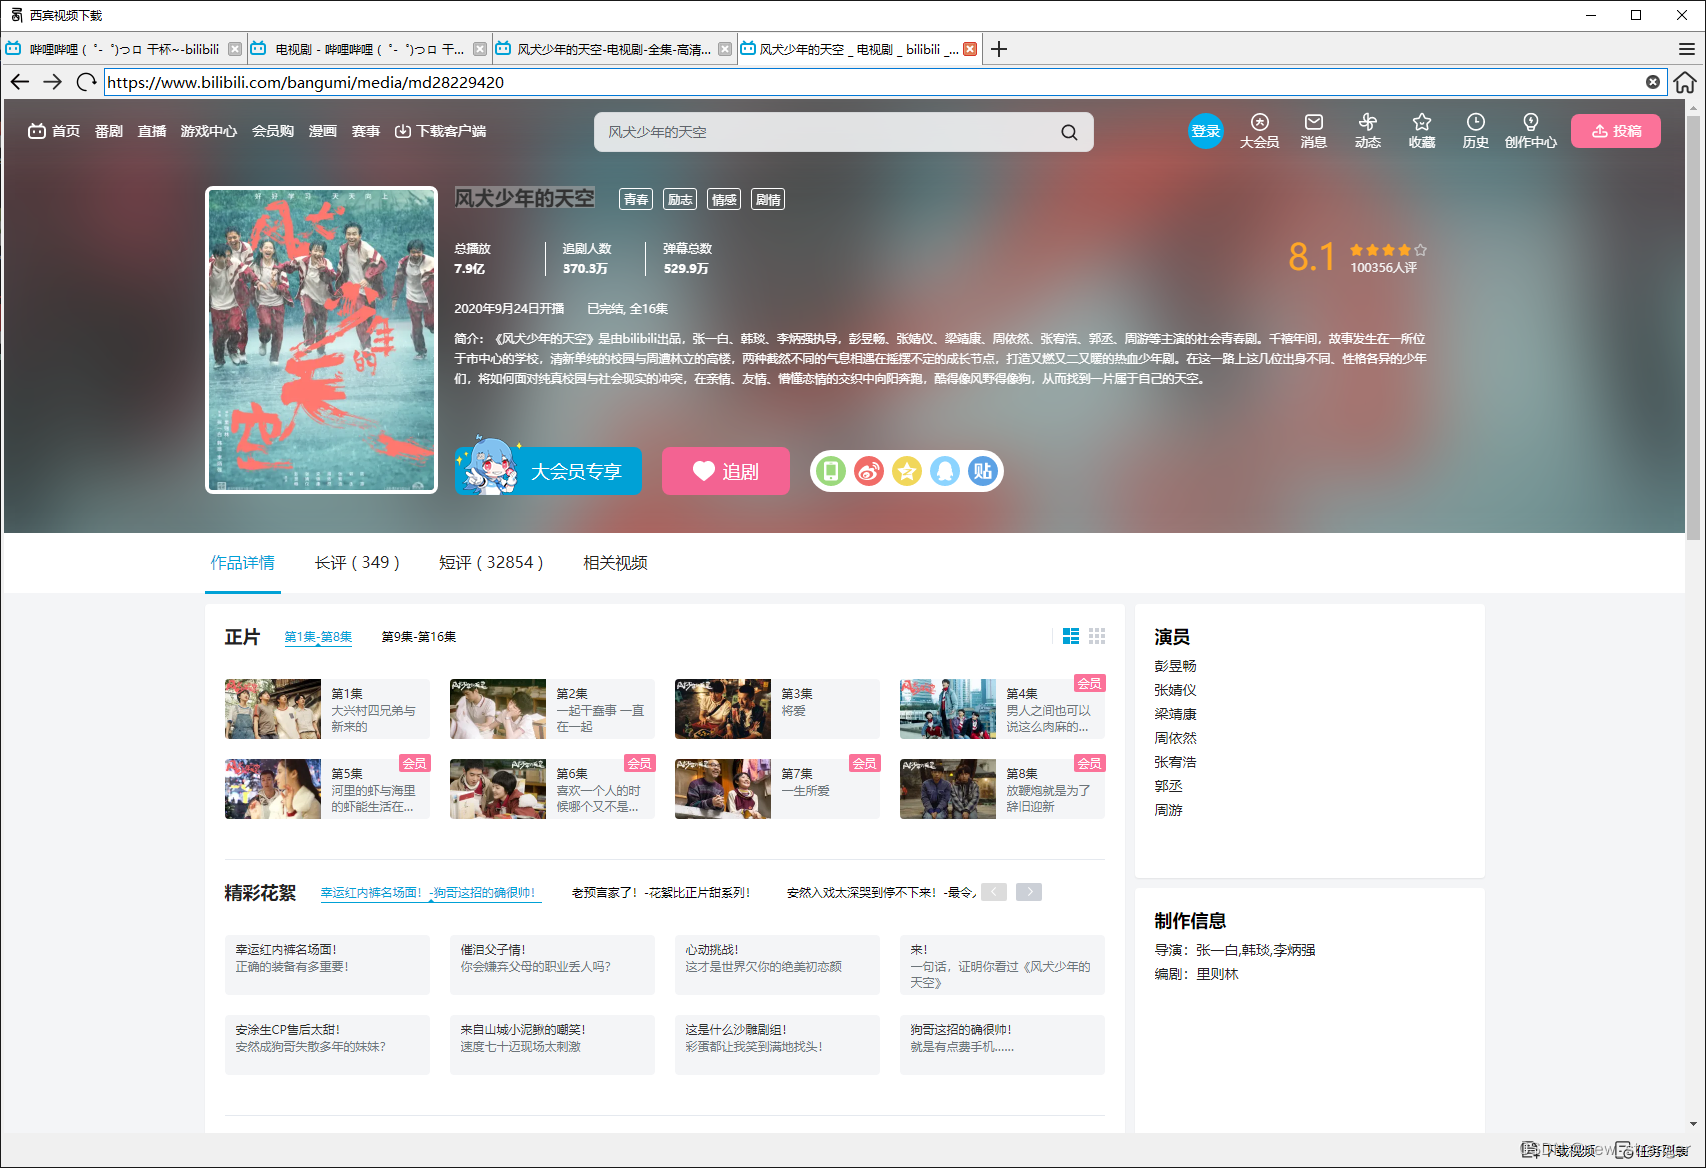Screen dimensions: 1706x1168
Task: Open 游戏中心 in the navigation
Action: (x=209, y=131)
